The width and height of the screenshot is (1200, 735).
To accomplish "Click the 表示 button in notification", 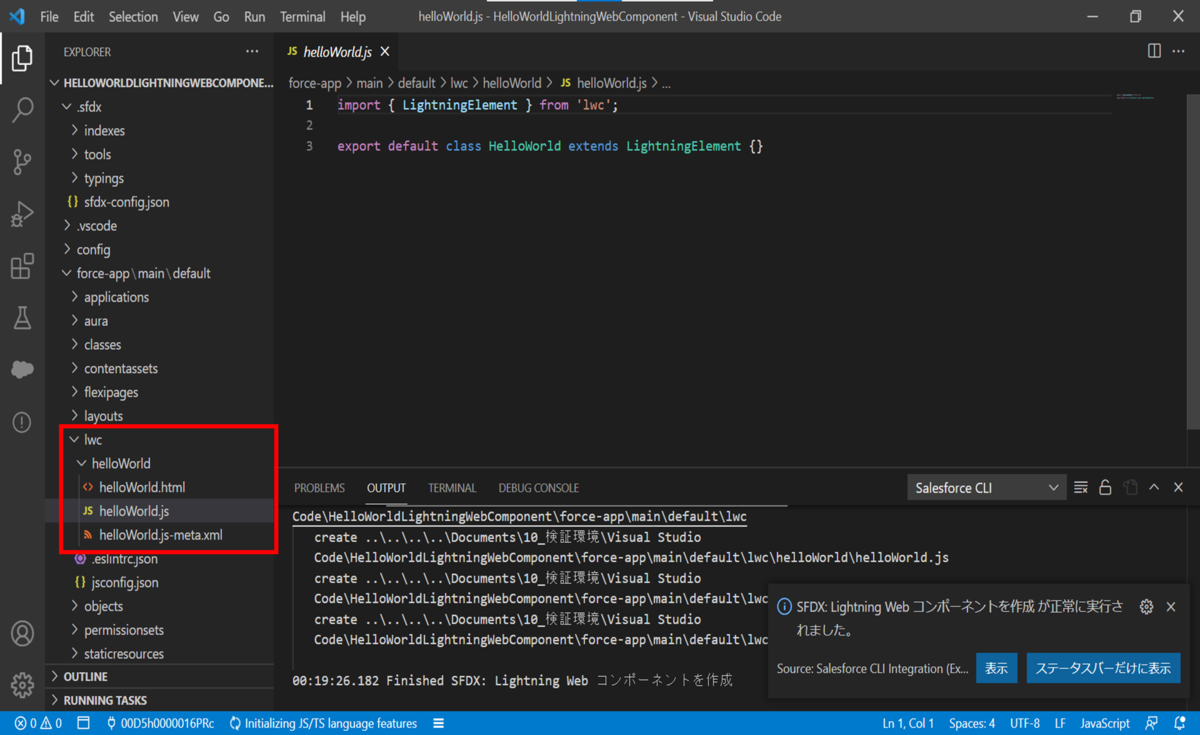I will (997, 668).
